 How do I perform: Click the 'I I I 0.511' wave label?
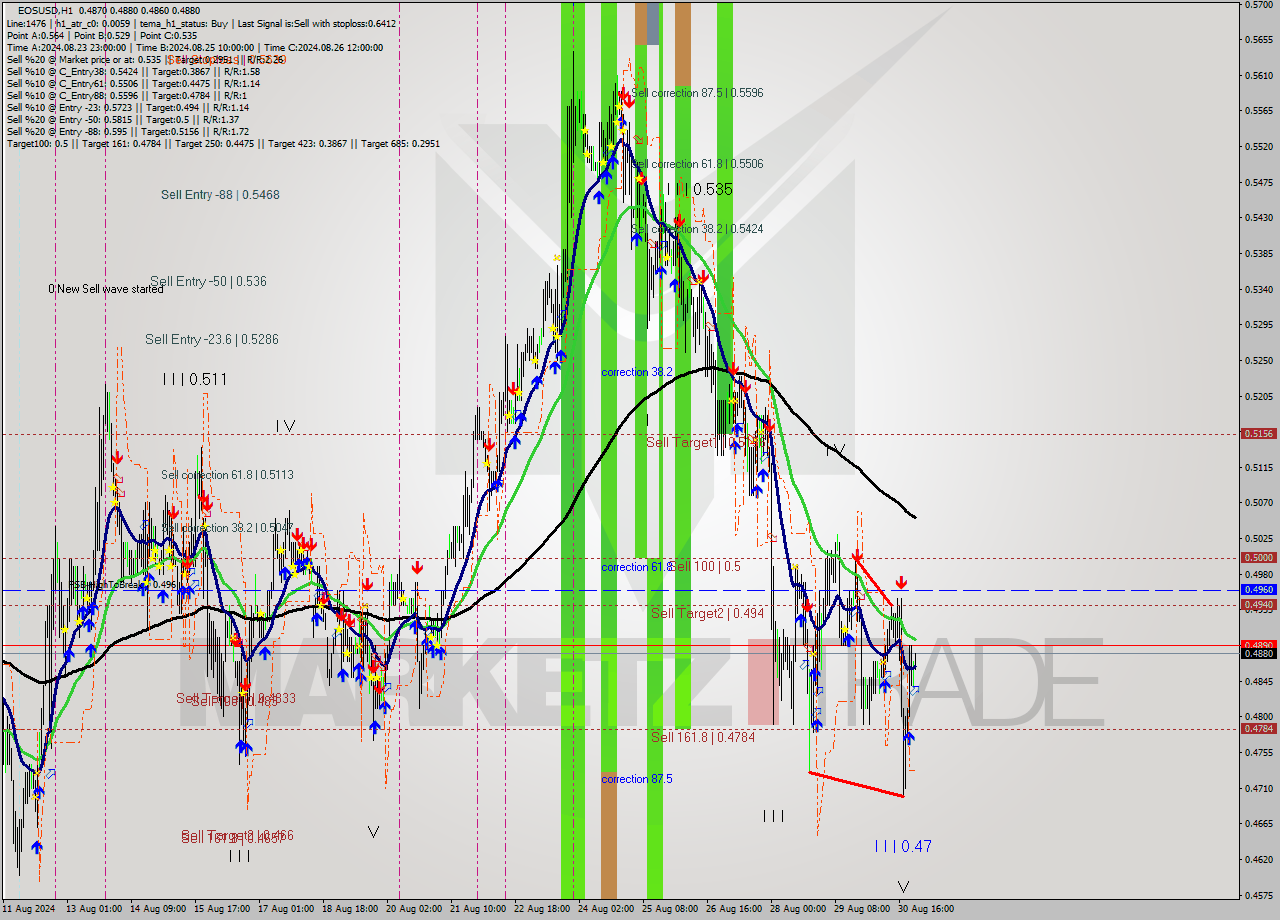[194, 380]
